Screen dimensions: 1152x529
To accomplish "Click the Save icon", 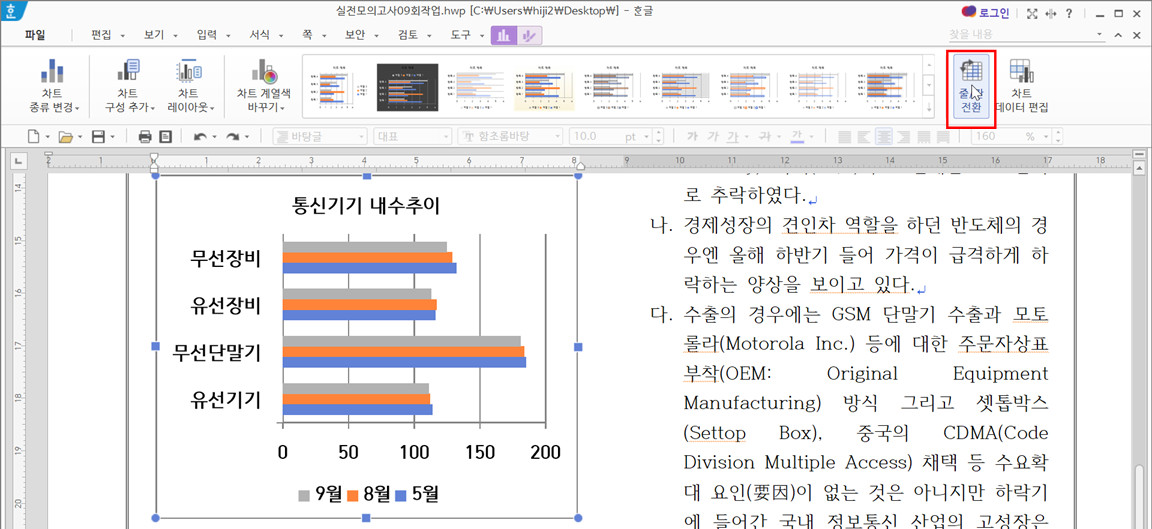I will [98, 137].
